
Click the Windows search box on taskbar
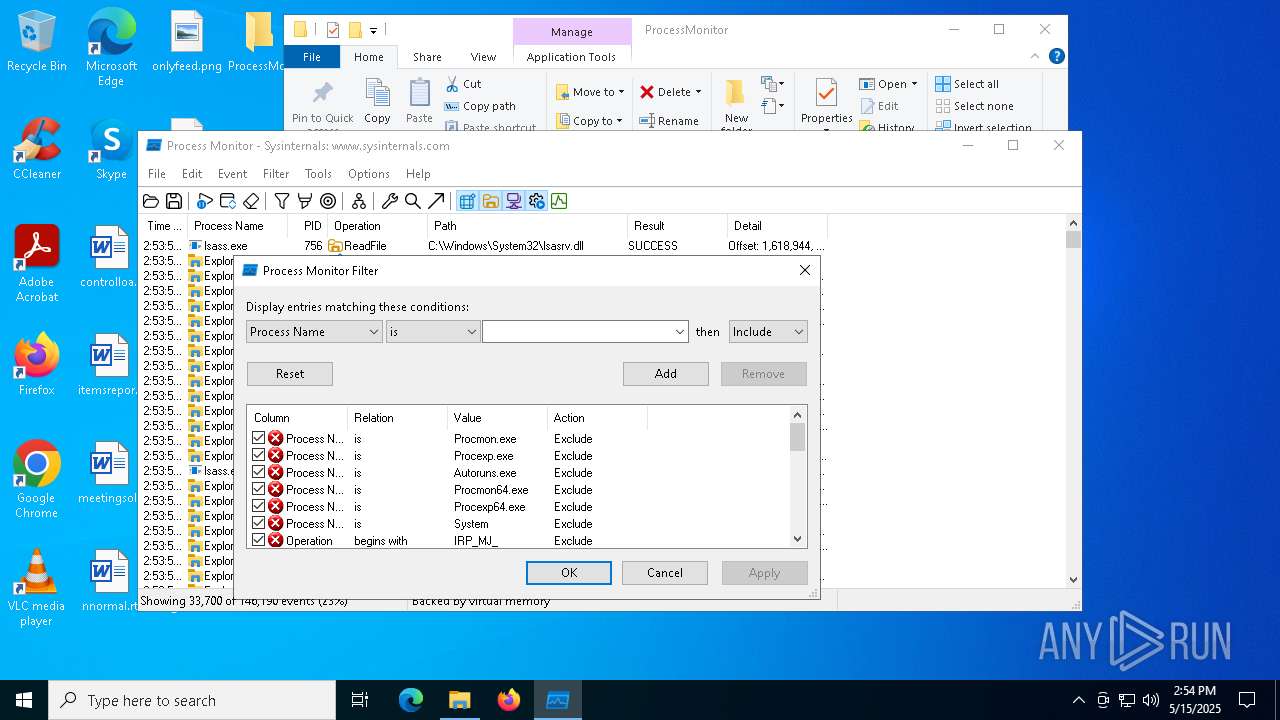192,700
